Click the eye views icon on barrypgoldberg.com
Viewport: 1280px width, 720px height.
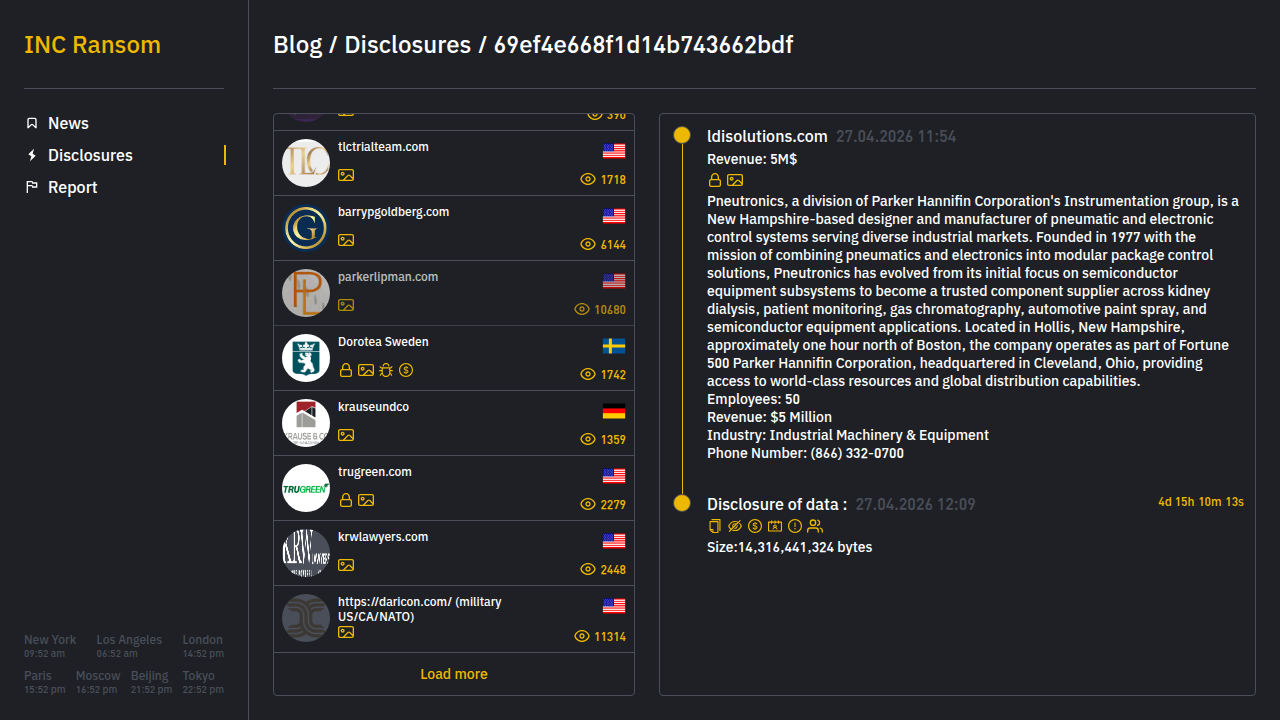tap(588, 244)
